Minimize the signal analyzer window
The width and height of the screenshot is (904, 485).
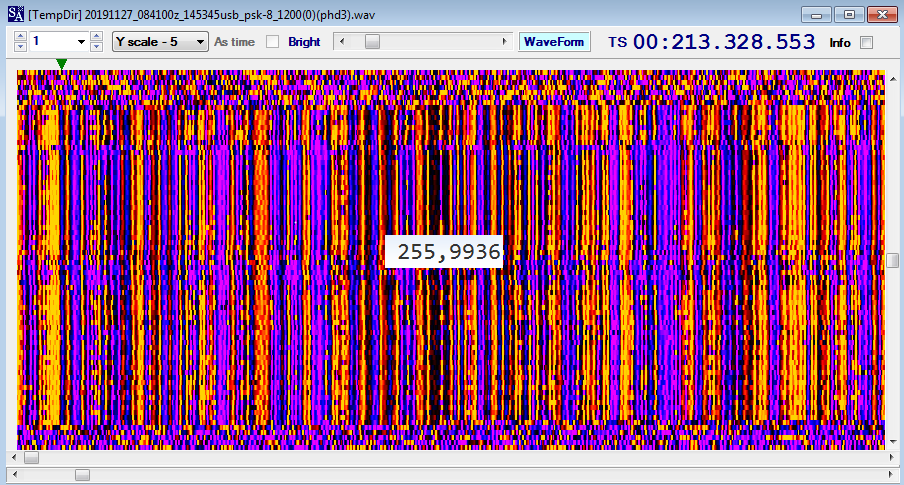tap(816, 14)
